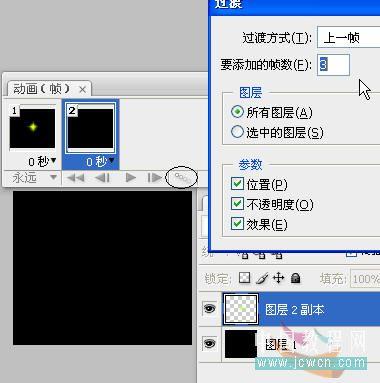
Task: Play the frame animation
Action: (x=131, y=178)
